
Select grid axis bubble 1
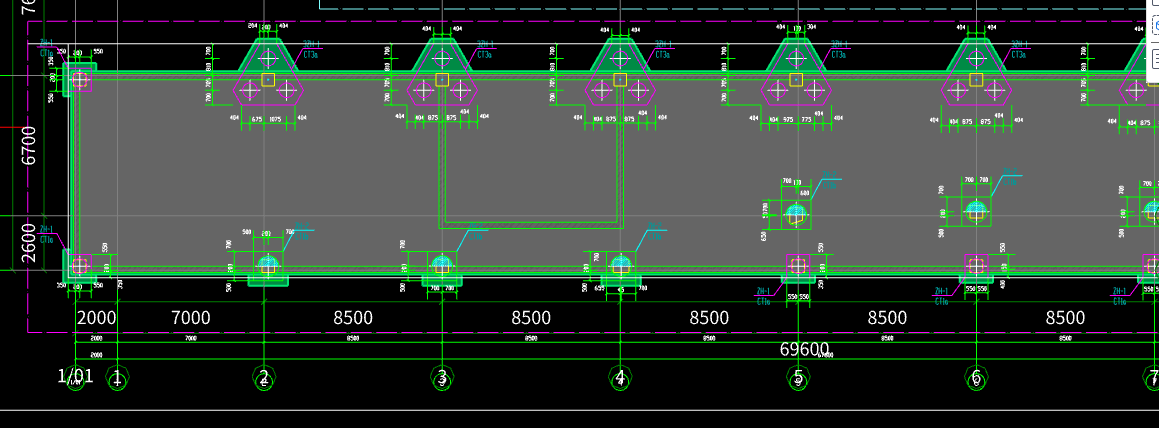pos(117,380)
